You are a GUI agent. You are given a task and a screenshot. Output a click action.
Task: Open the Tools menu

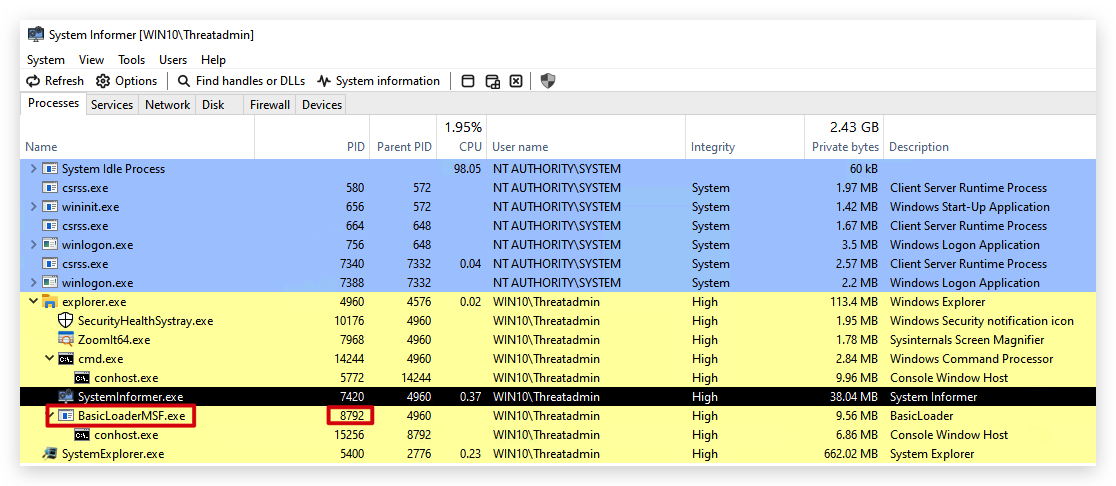pos(132,60)
